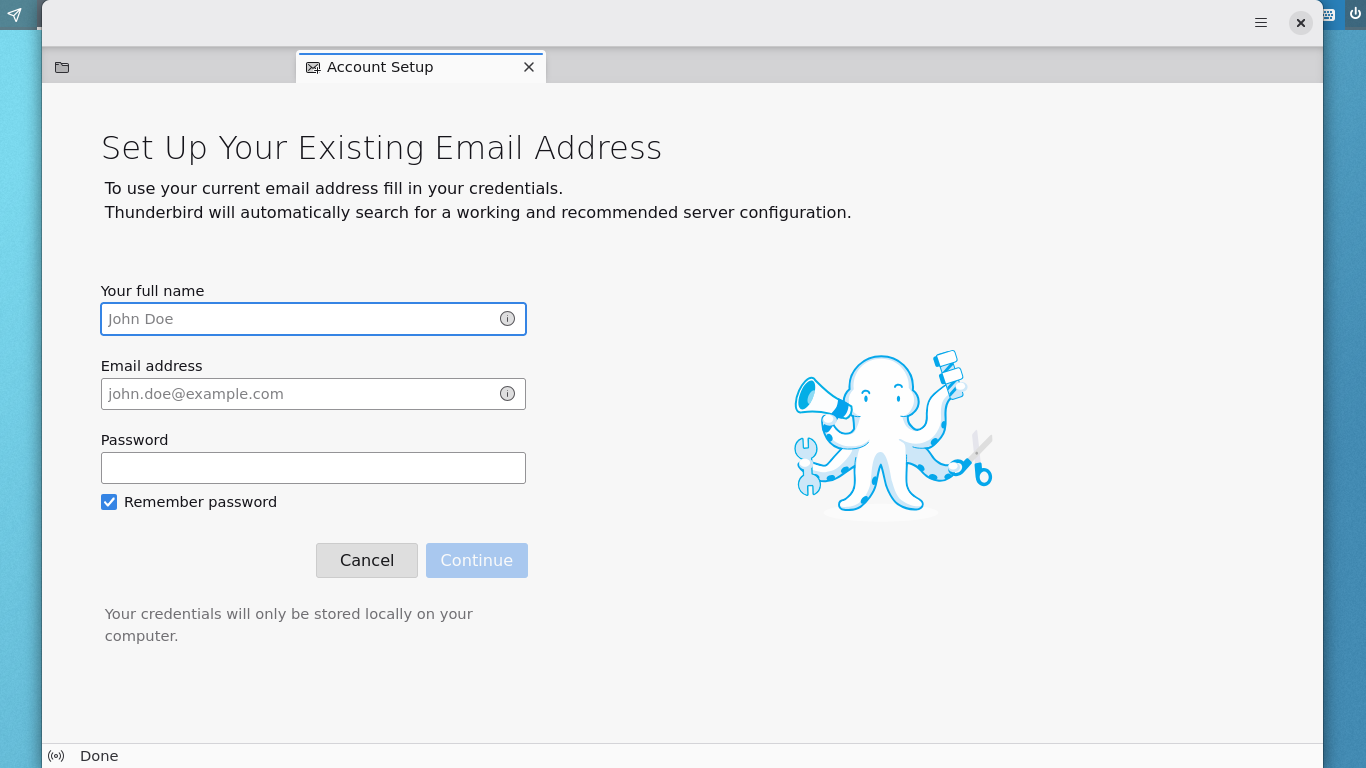The image size is (1366, 768).
Task: Focus the Your full name input field
Action: pyautogui.click(x=313, y=319)
